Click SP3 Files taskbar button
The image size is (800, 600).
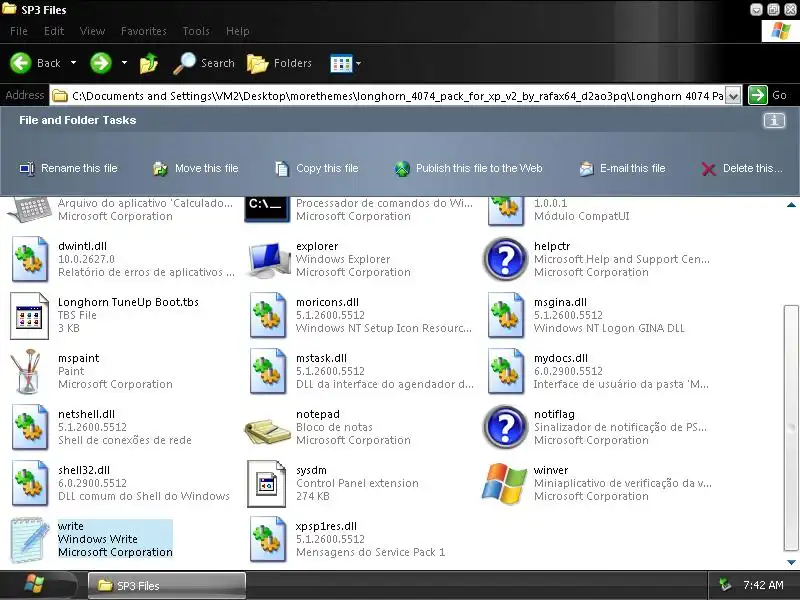(x=167, y=586)
